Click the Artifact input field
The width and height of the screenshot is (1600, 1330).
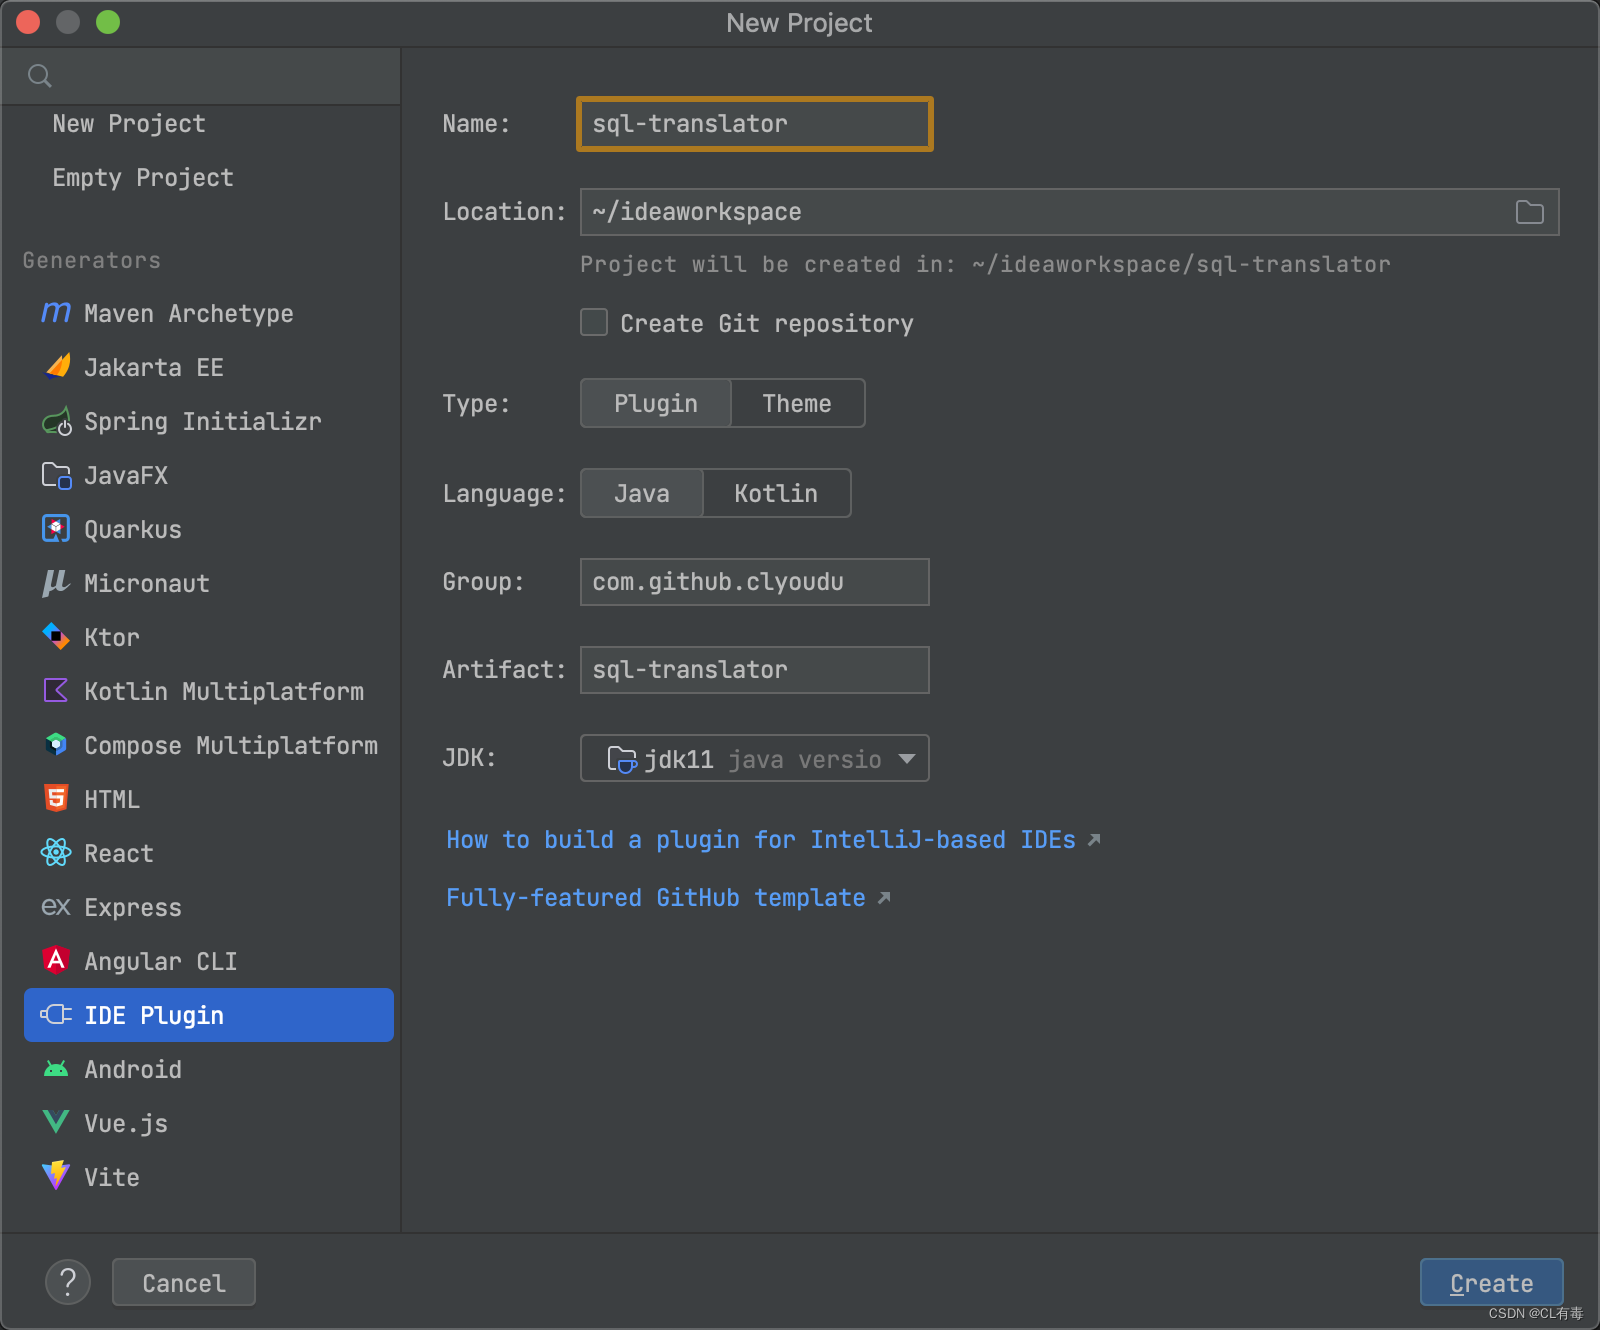coord(755,670)
